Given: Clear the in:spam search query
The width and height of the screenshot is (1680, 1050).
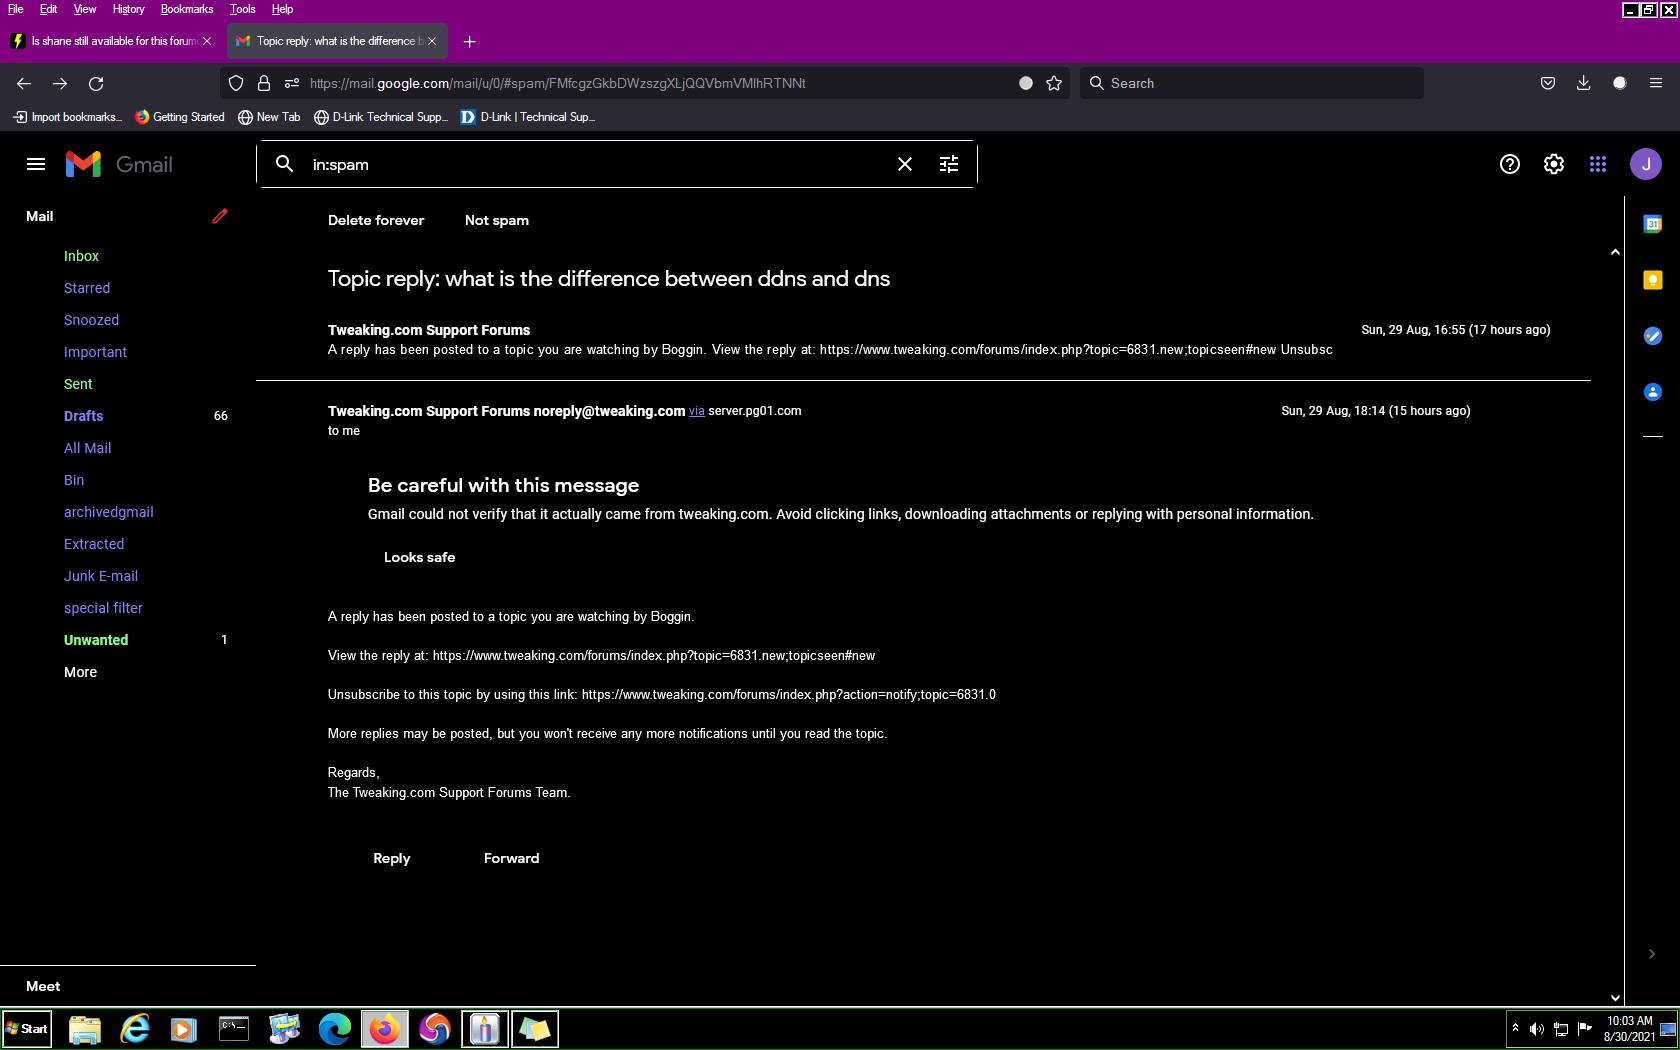Looking at the screenshot, I should (x=904, y=164).
